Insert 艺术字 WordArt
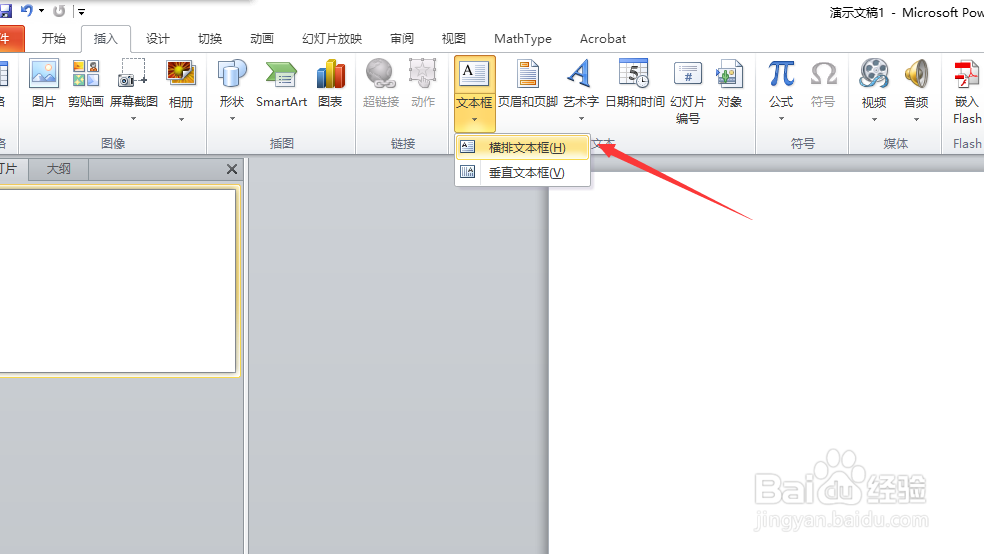Screen dimensions: 984x554 click(x=580, y=83)
